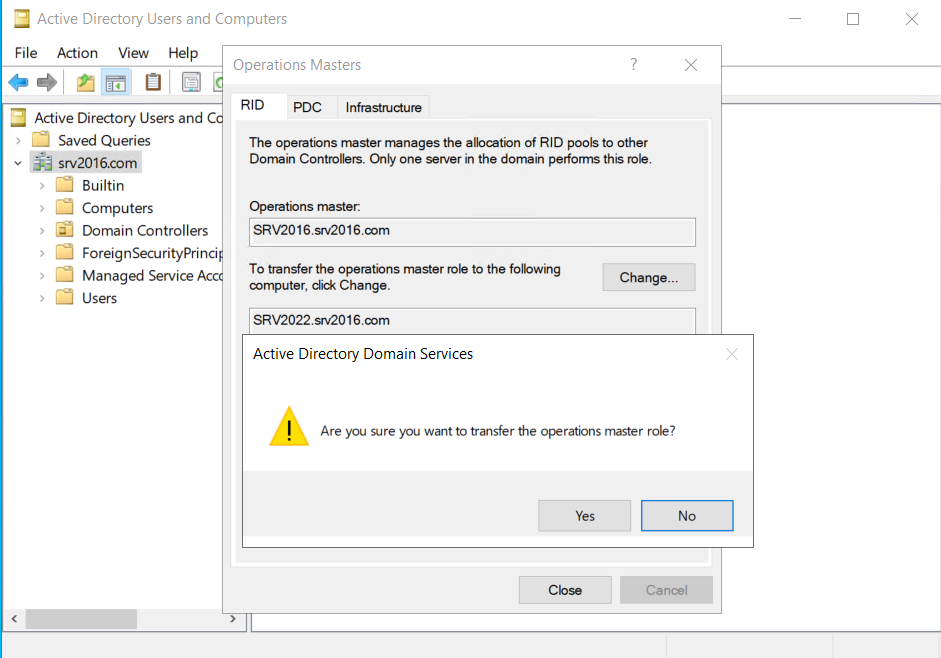
Task: Select the srv2016.com domain label
Action: 97,163
